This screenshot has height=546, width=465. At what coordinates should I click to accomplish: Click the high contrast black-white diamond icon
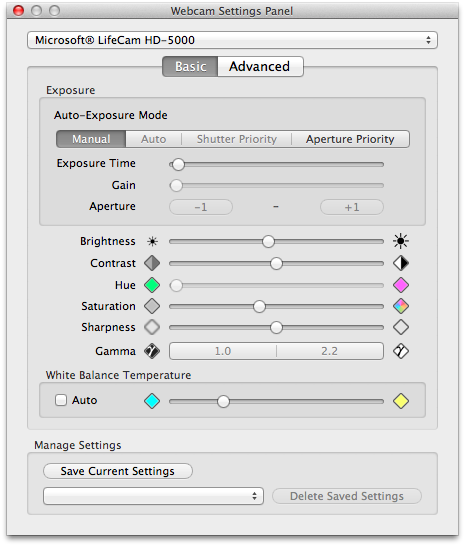point(401,263)
